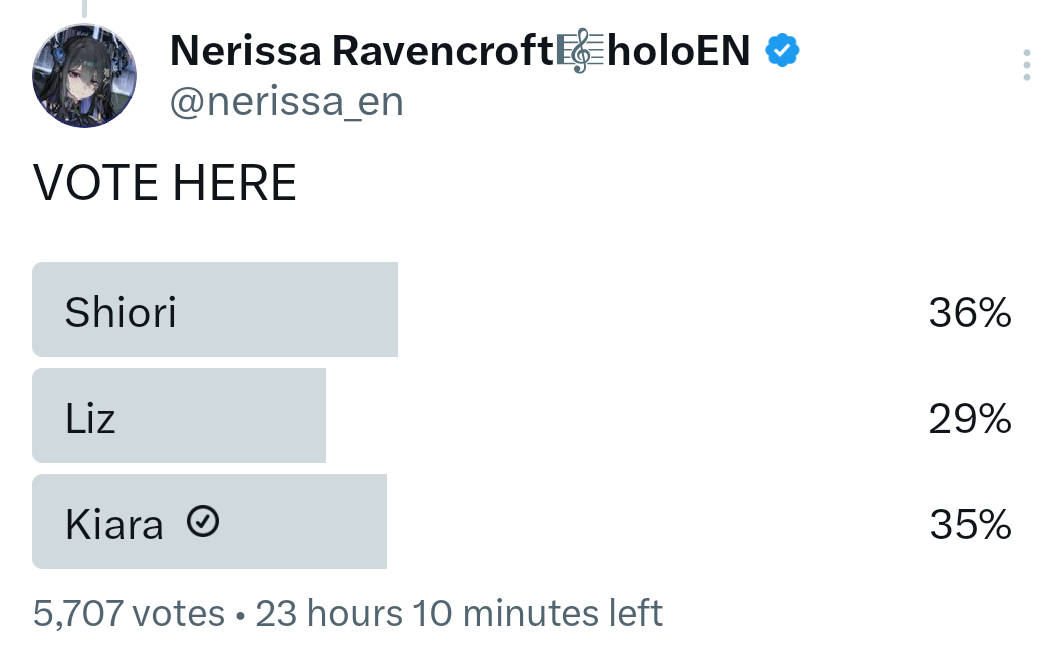Image resolution: width=1042 pixels, height=651 pixels.
Task: Click the 5,707 votes count text
Action: click(128, 612)
